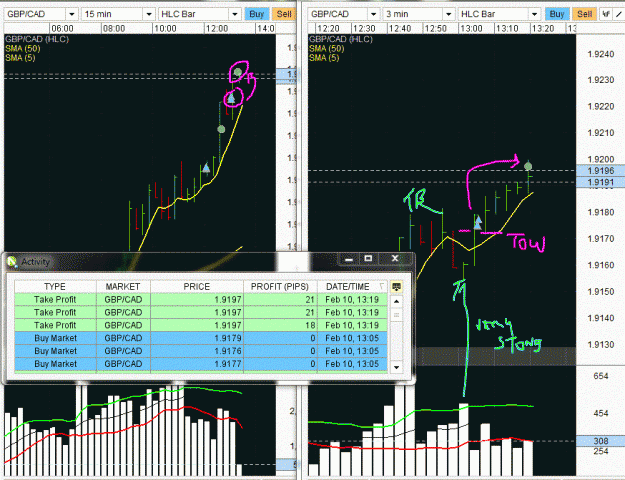Select the Buy Market row priced 1.9179
The width and height of the screenshot is (625, 480).
[201, 338]
